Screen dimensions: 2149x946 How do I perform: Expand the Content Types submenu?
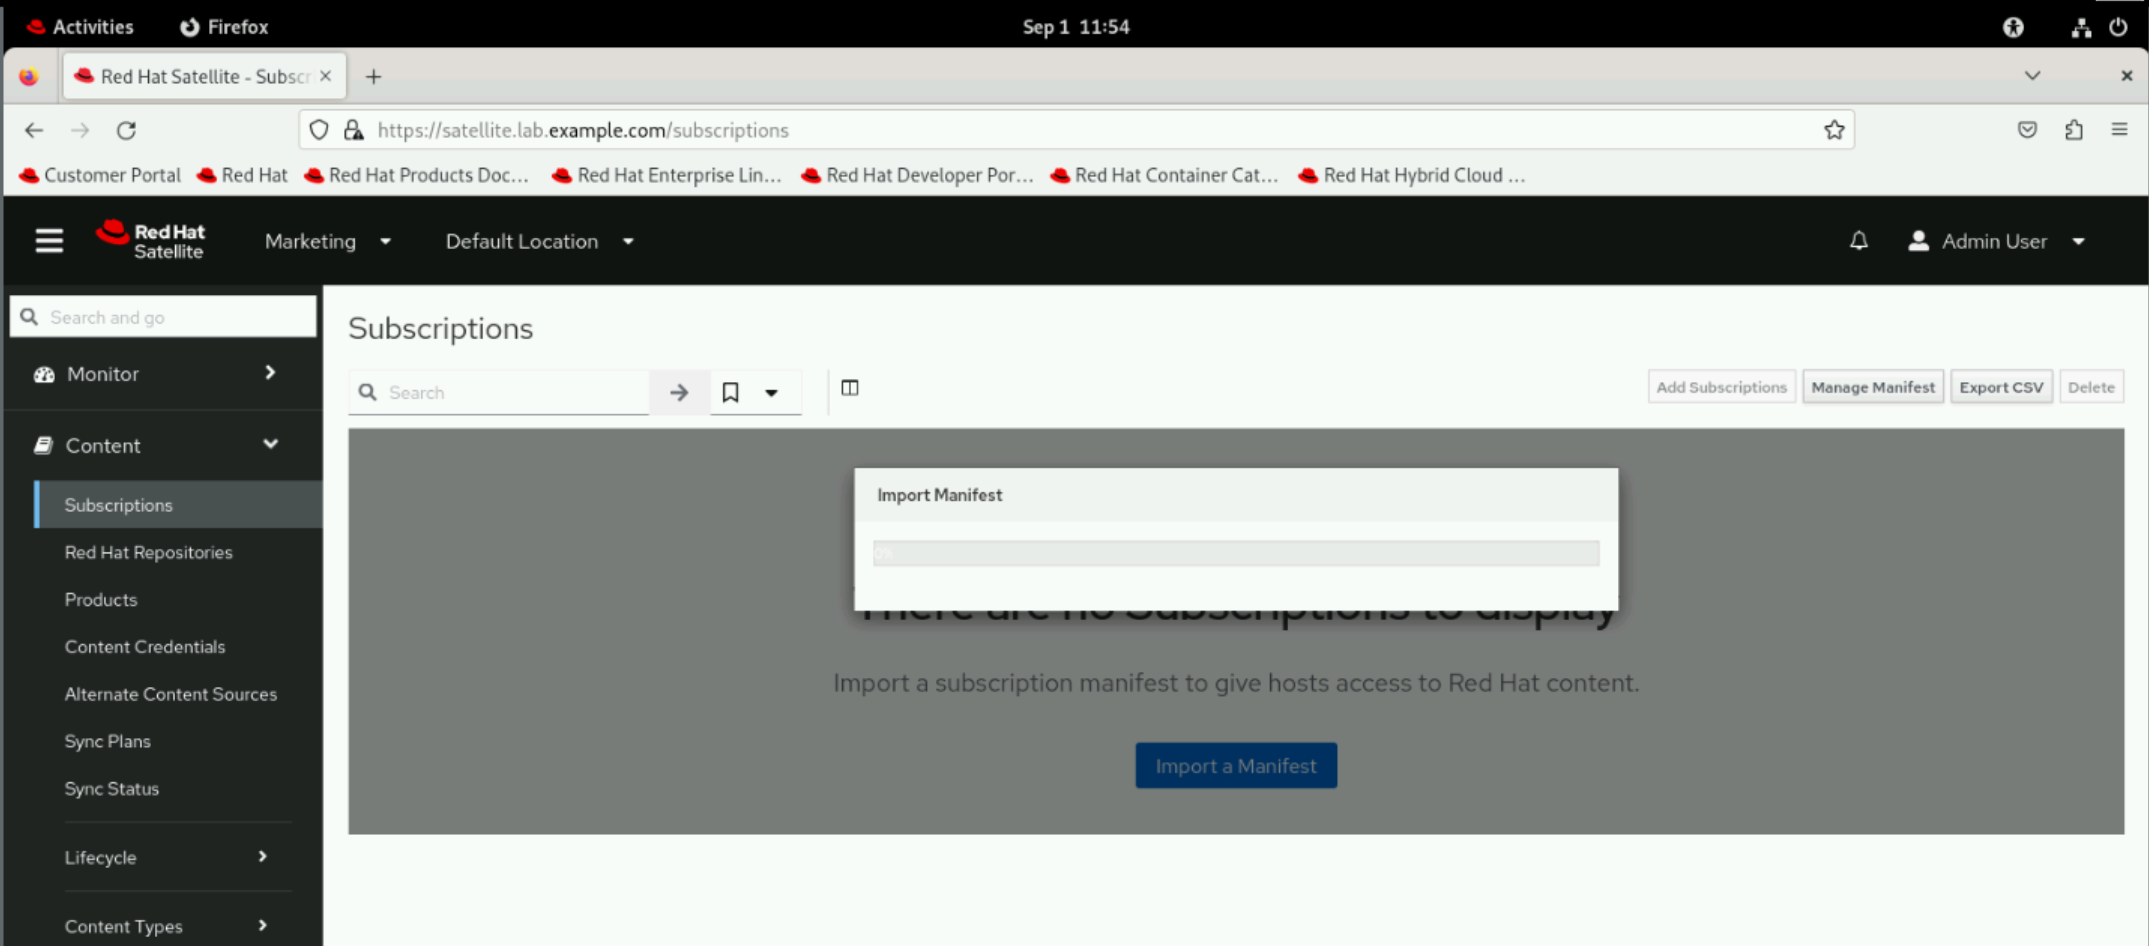(x=262, y=925)
